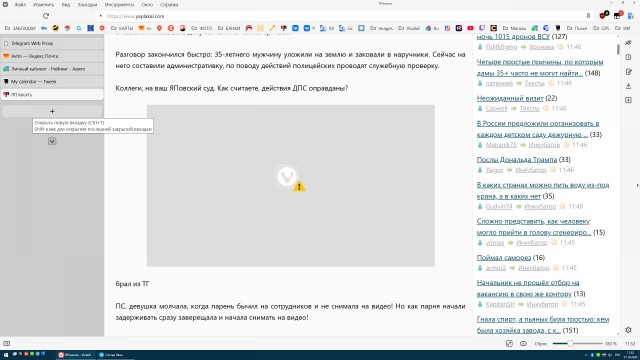Switch to the My calendar — Tweek tab
Screen dimensions: 640x360
point(52,82)
